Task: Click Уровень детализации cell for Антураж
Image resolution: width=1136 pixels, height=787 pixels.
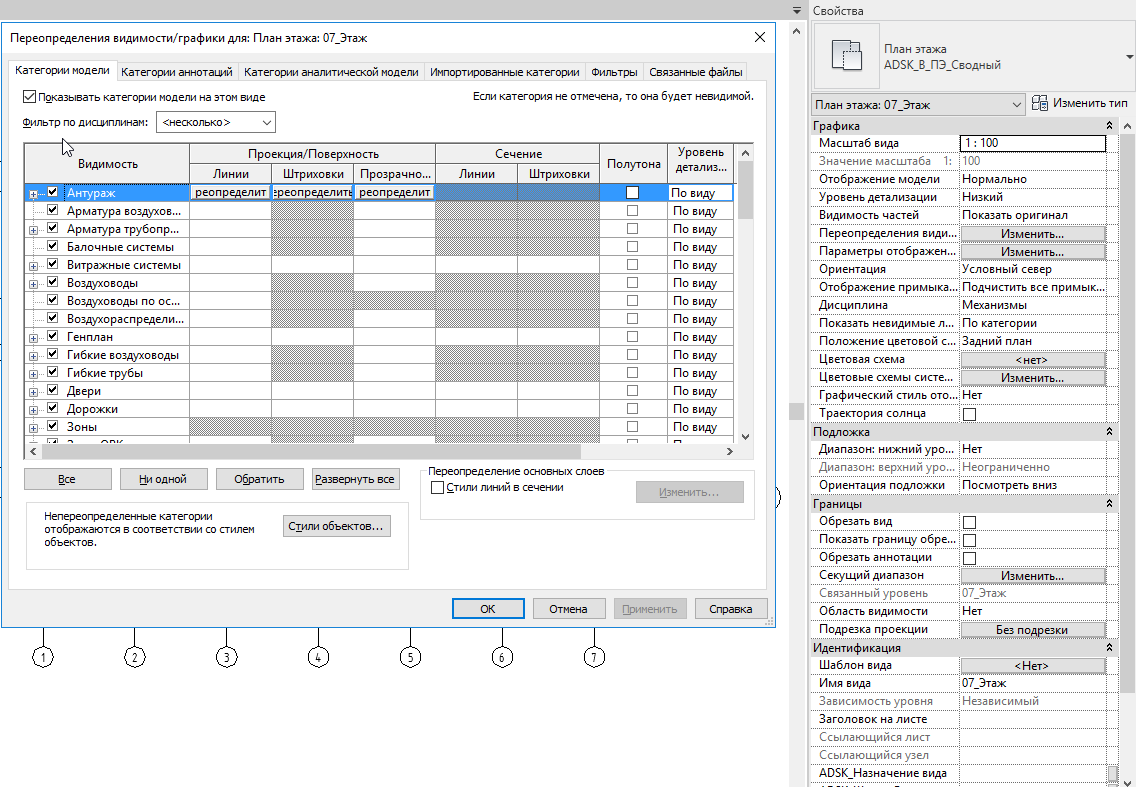Action: [x=700, y=193]
